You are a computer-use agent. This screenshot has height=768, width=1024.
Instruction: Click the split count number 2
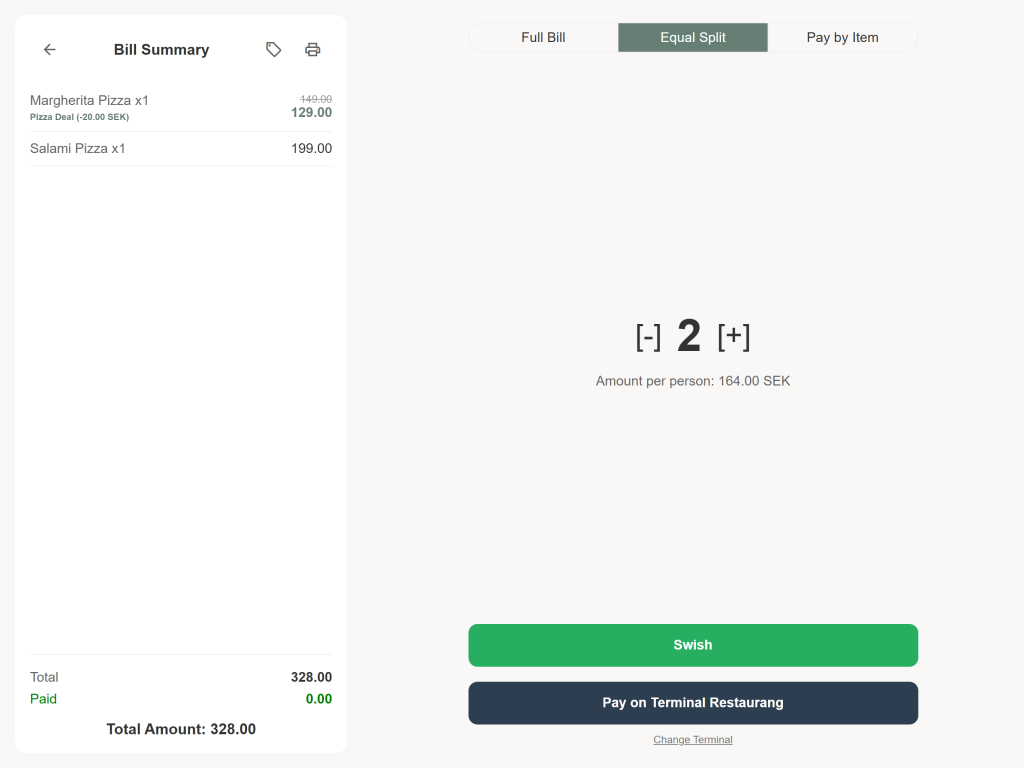coord(689,336)
